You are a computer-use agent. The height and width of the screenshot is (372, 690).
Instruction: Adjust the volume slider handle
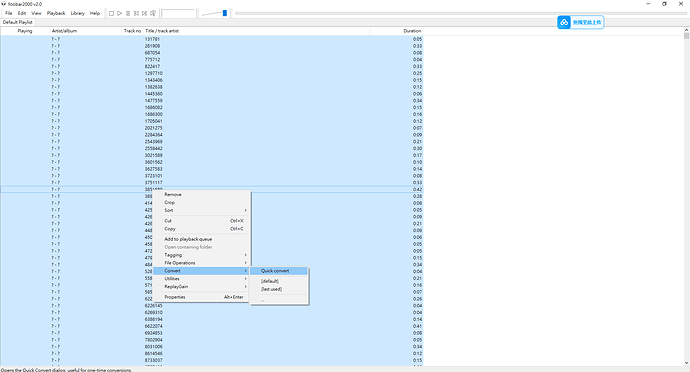tap(225, 13)
